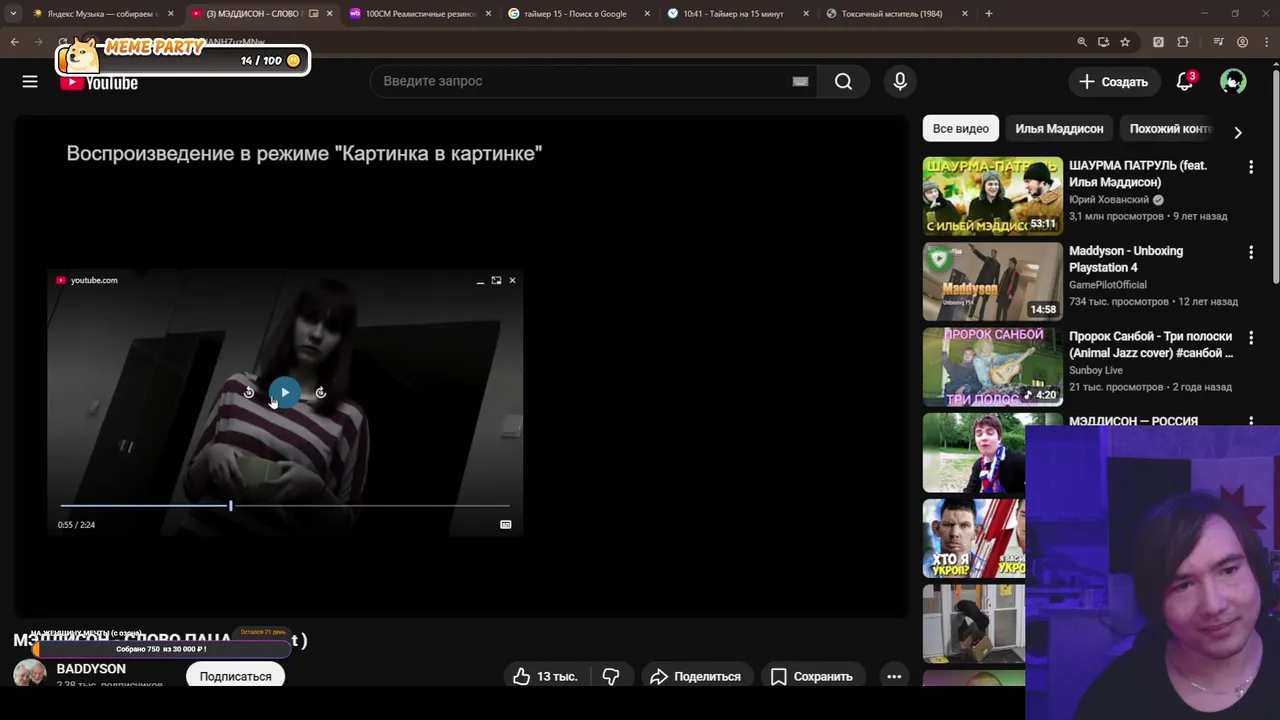Go back with browser back arrow
This screenshot has height=720, width=1280.
pyautogui.click(x=14, y=42)
